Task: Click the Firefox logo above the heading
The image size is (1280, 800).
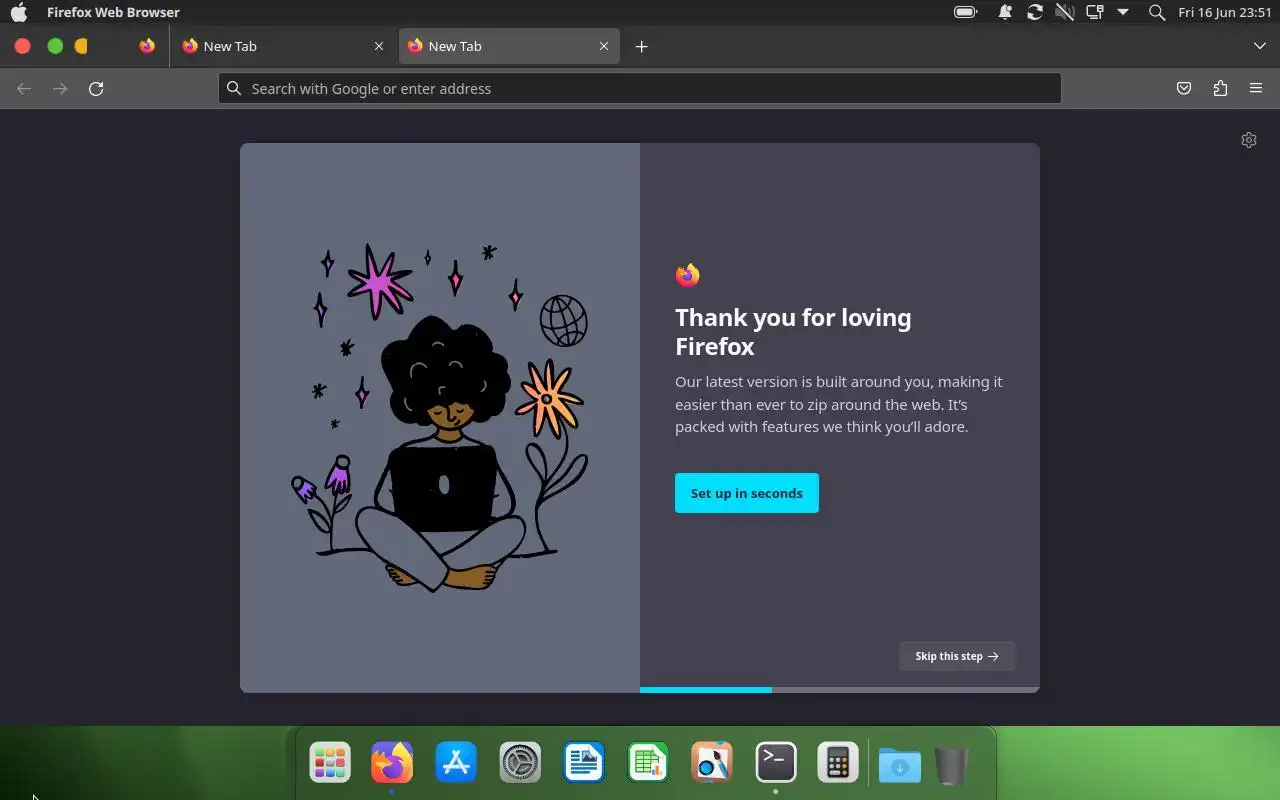Action: [x=687, y=275]
